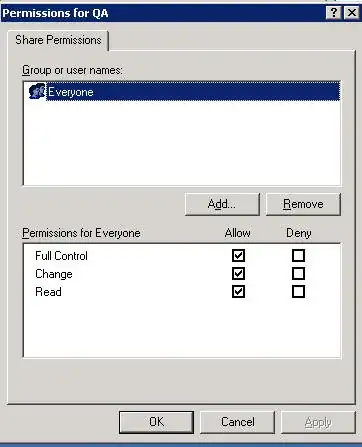
Task: Click the greyed-out Apply button
Action: (318, 422)
